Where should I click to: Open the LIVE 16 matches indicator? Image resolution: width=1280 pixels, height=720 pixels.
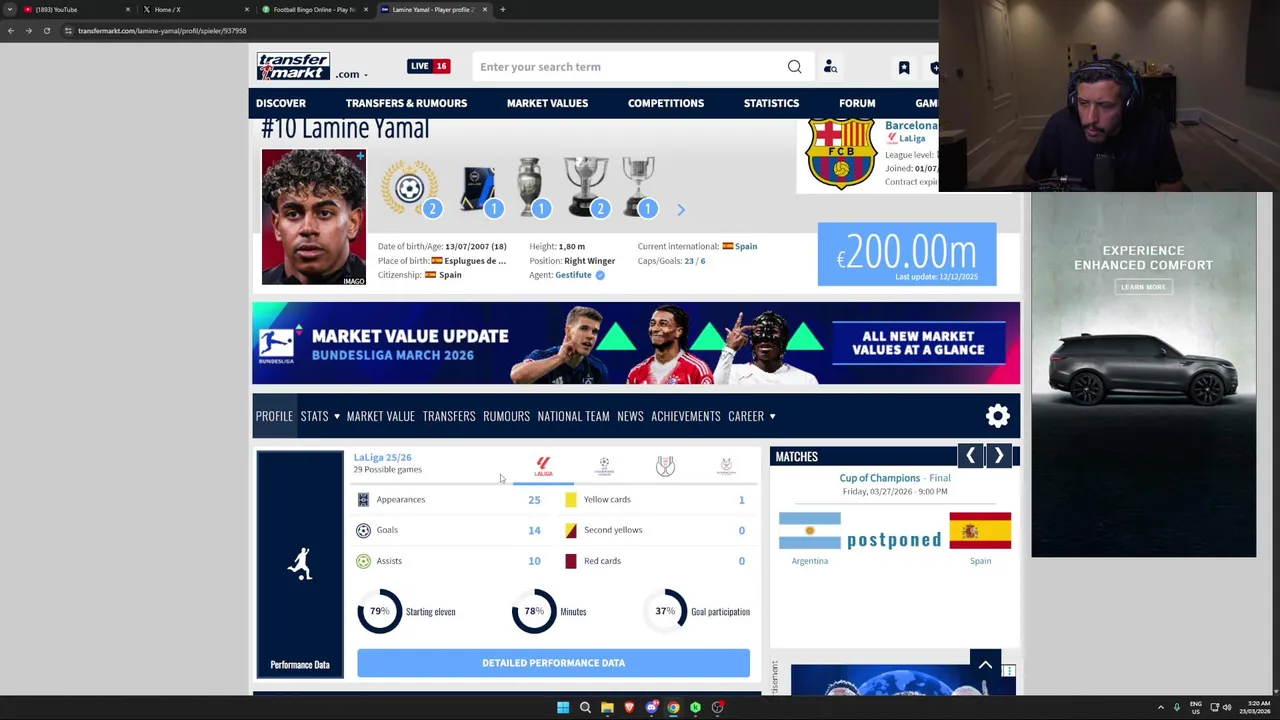coord(428,66)
